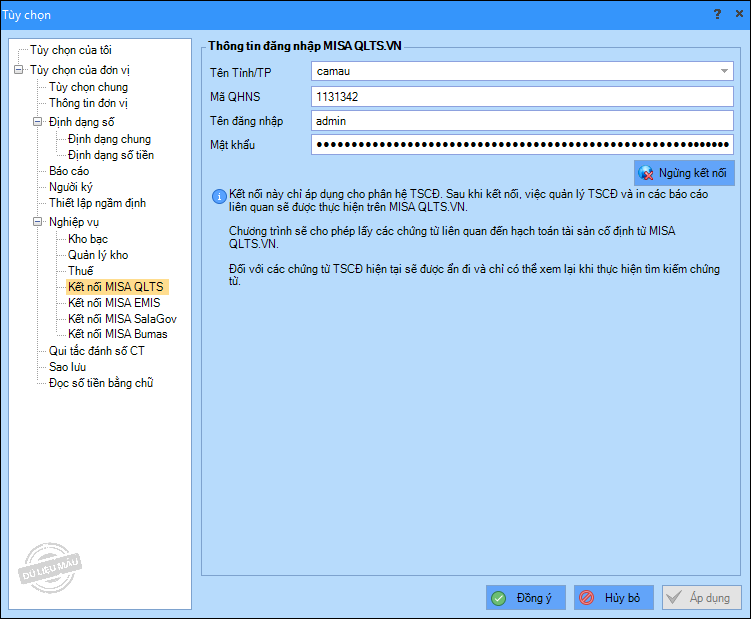
Task: Open Đọc số tiền bằng chữ options
Action: (x=101, y=383)
